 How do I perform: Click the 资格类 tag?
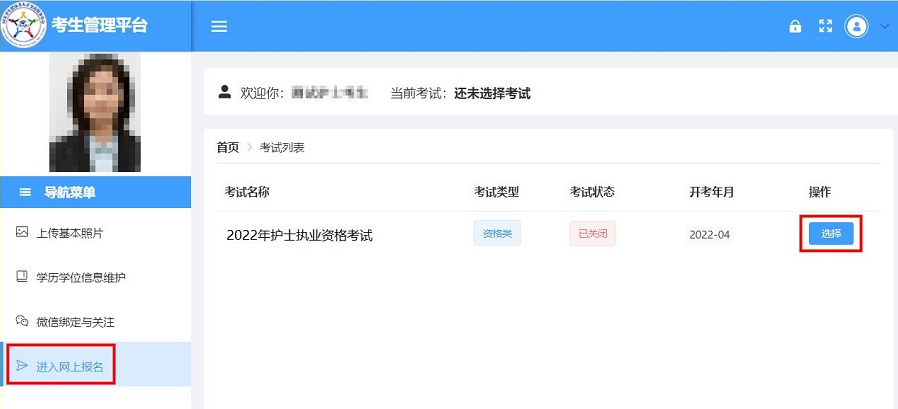[497, 233]
